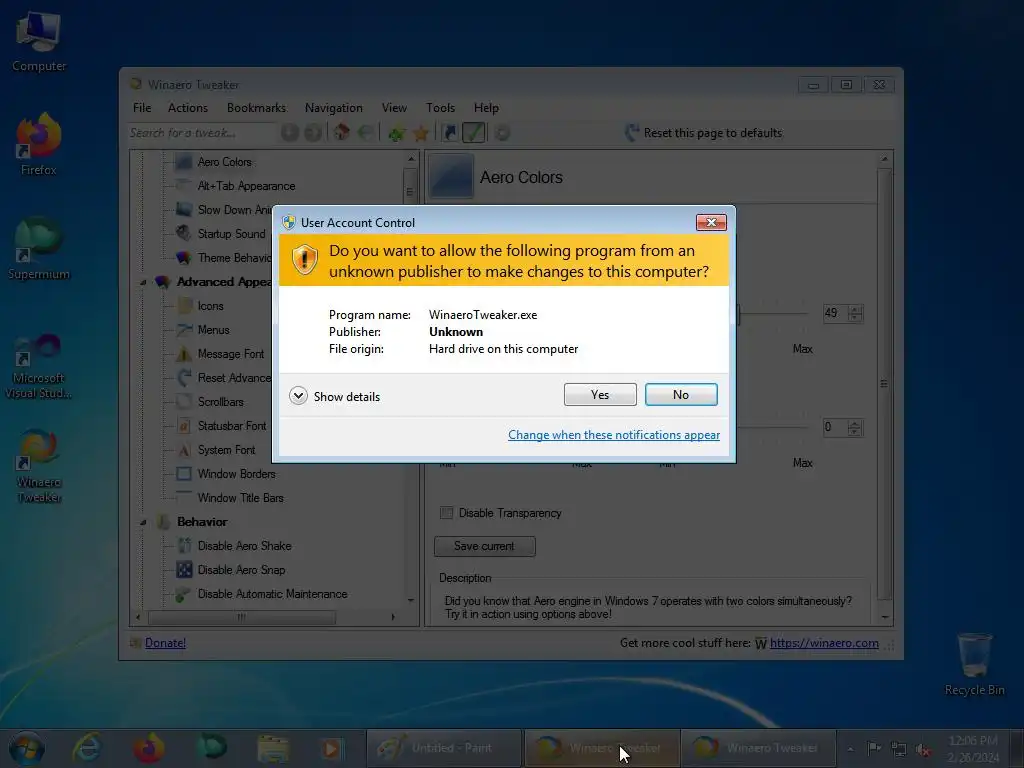The height and width of the screenshot is (768, 1024).
Task: Open Windows Explorer folder on the taskbar
Action: tap(272, 748)
